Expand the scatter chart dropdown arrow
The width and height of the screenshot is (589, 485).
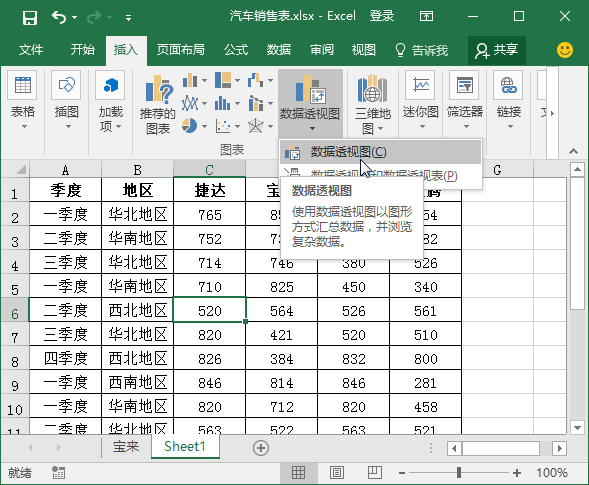pyautogui.click(x=237, y=126)
